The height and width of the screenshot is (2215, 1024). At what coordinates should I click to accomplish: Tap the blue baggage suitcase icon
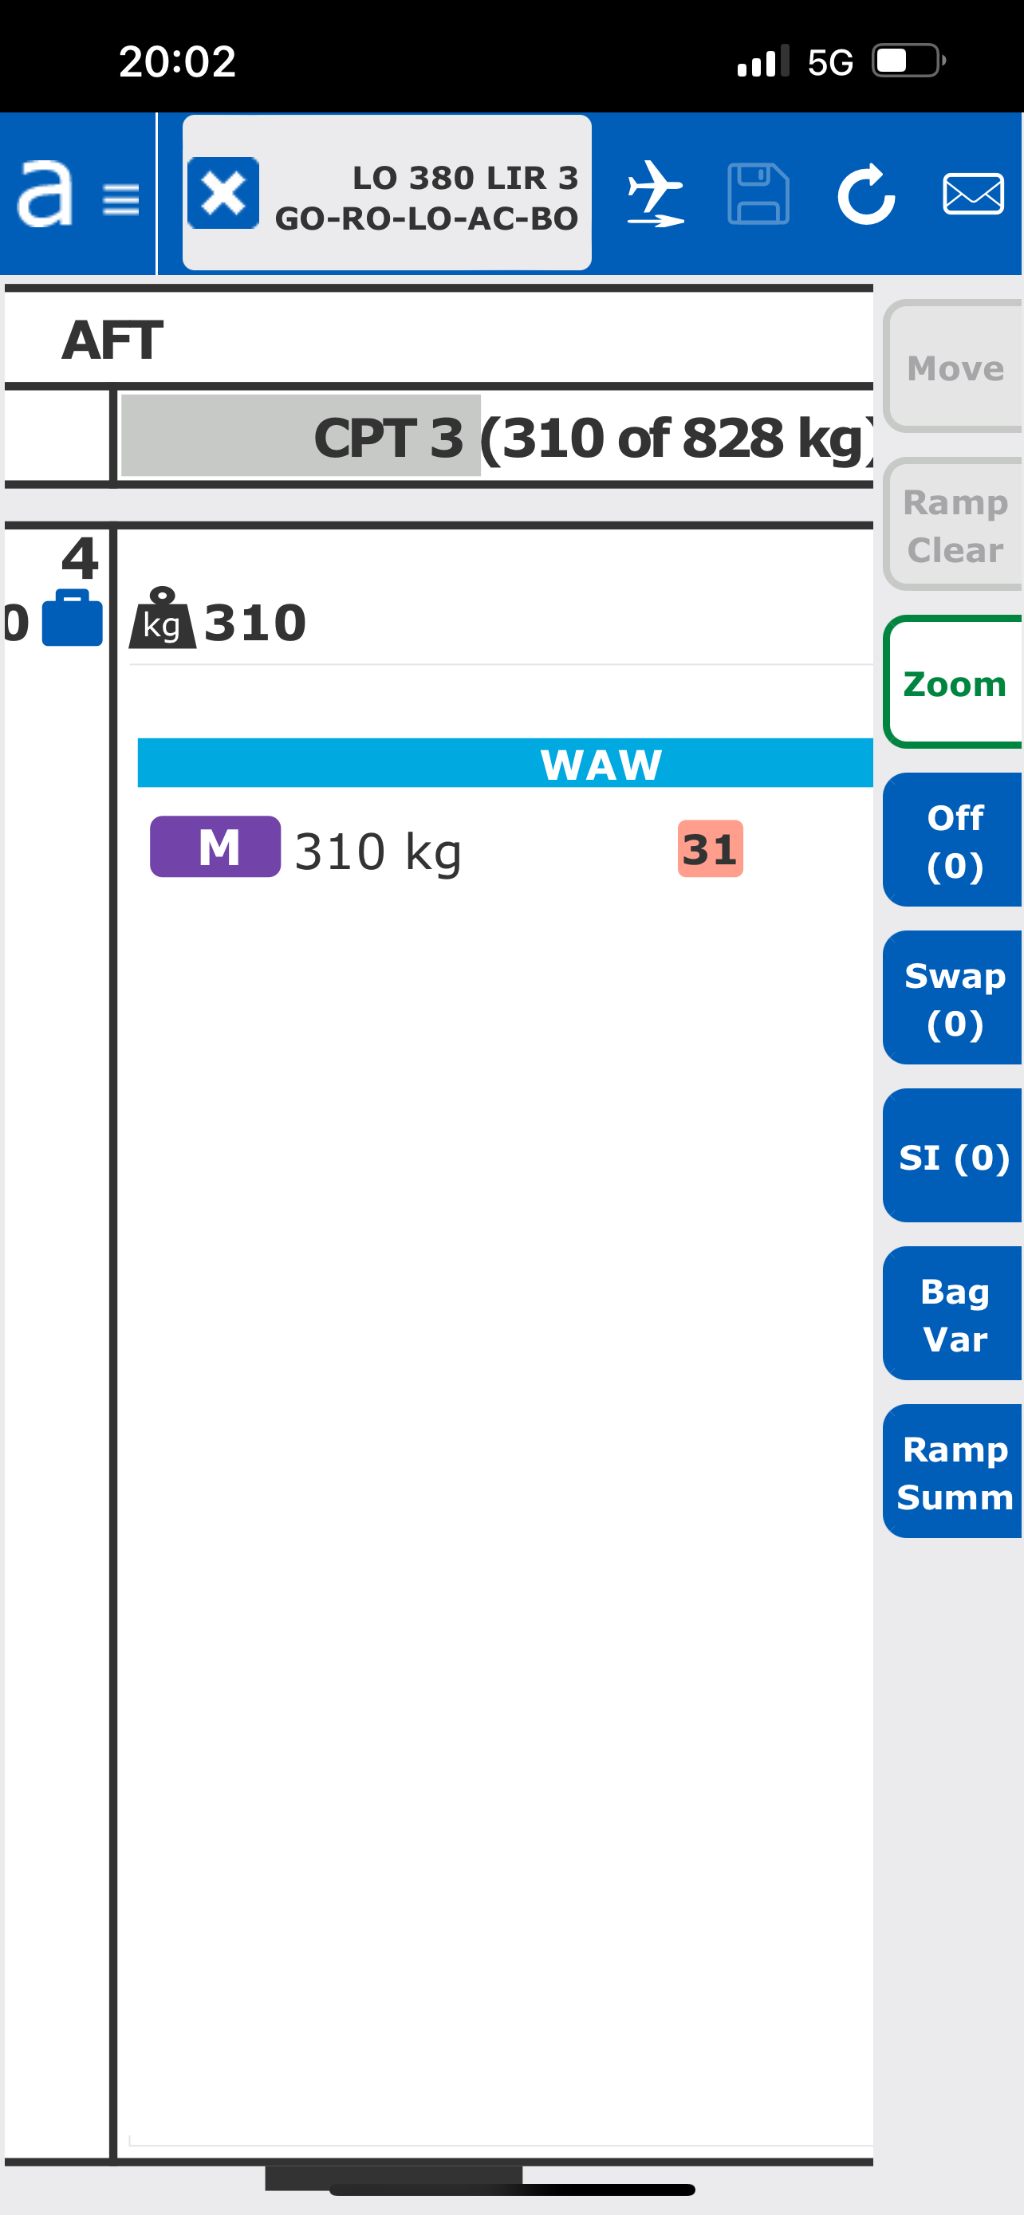tap(72, 619)
